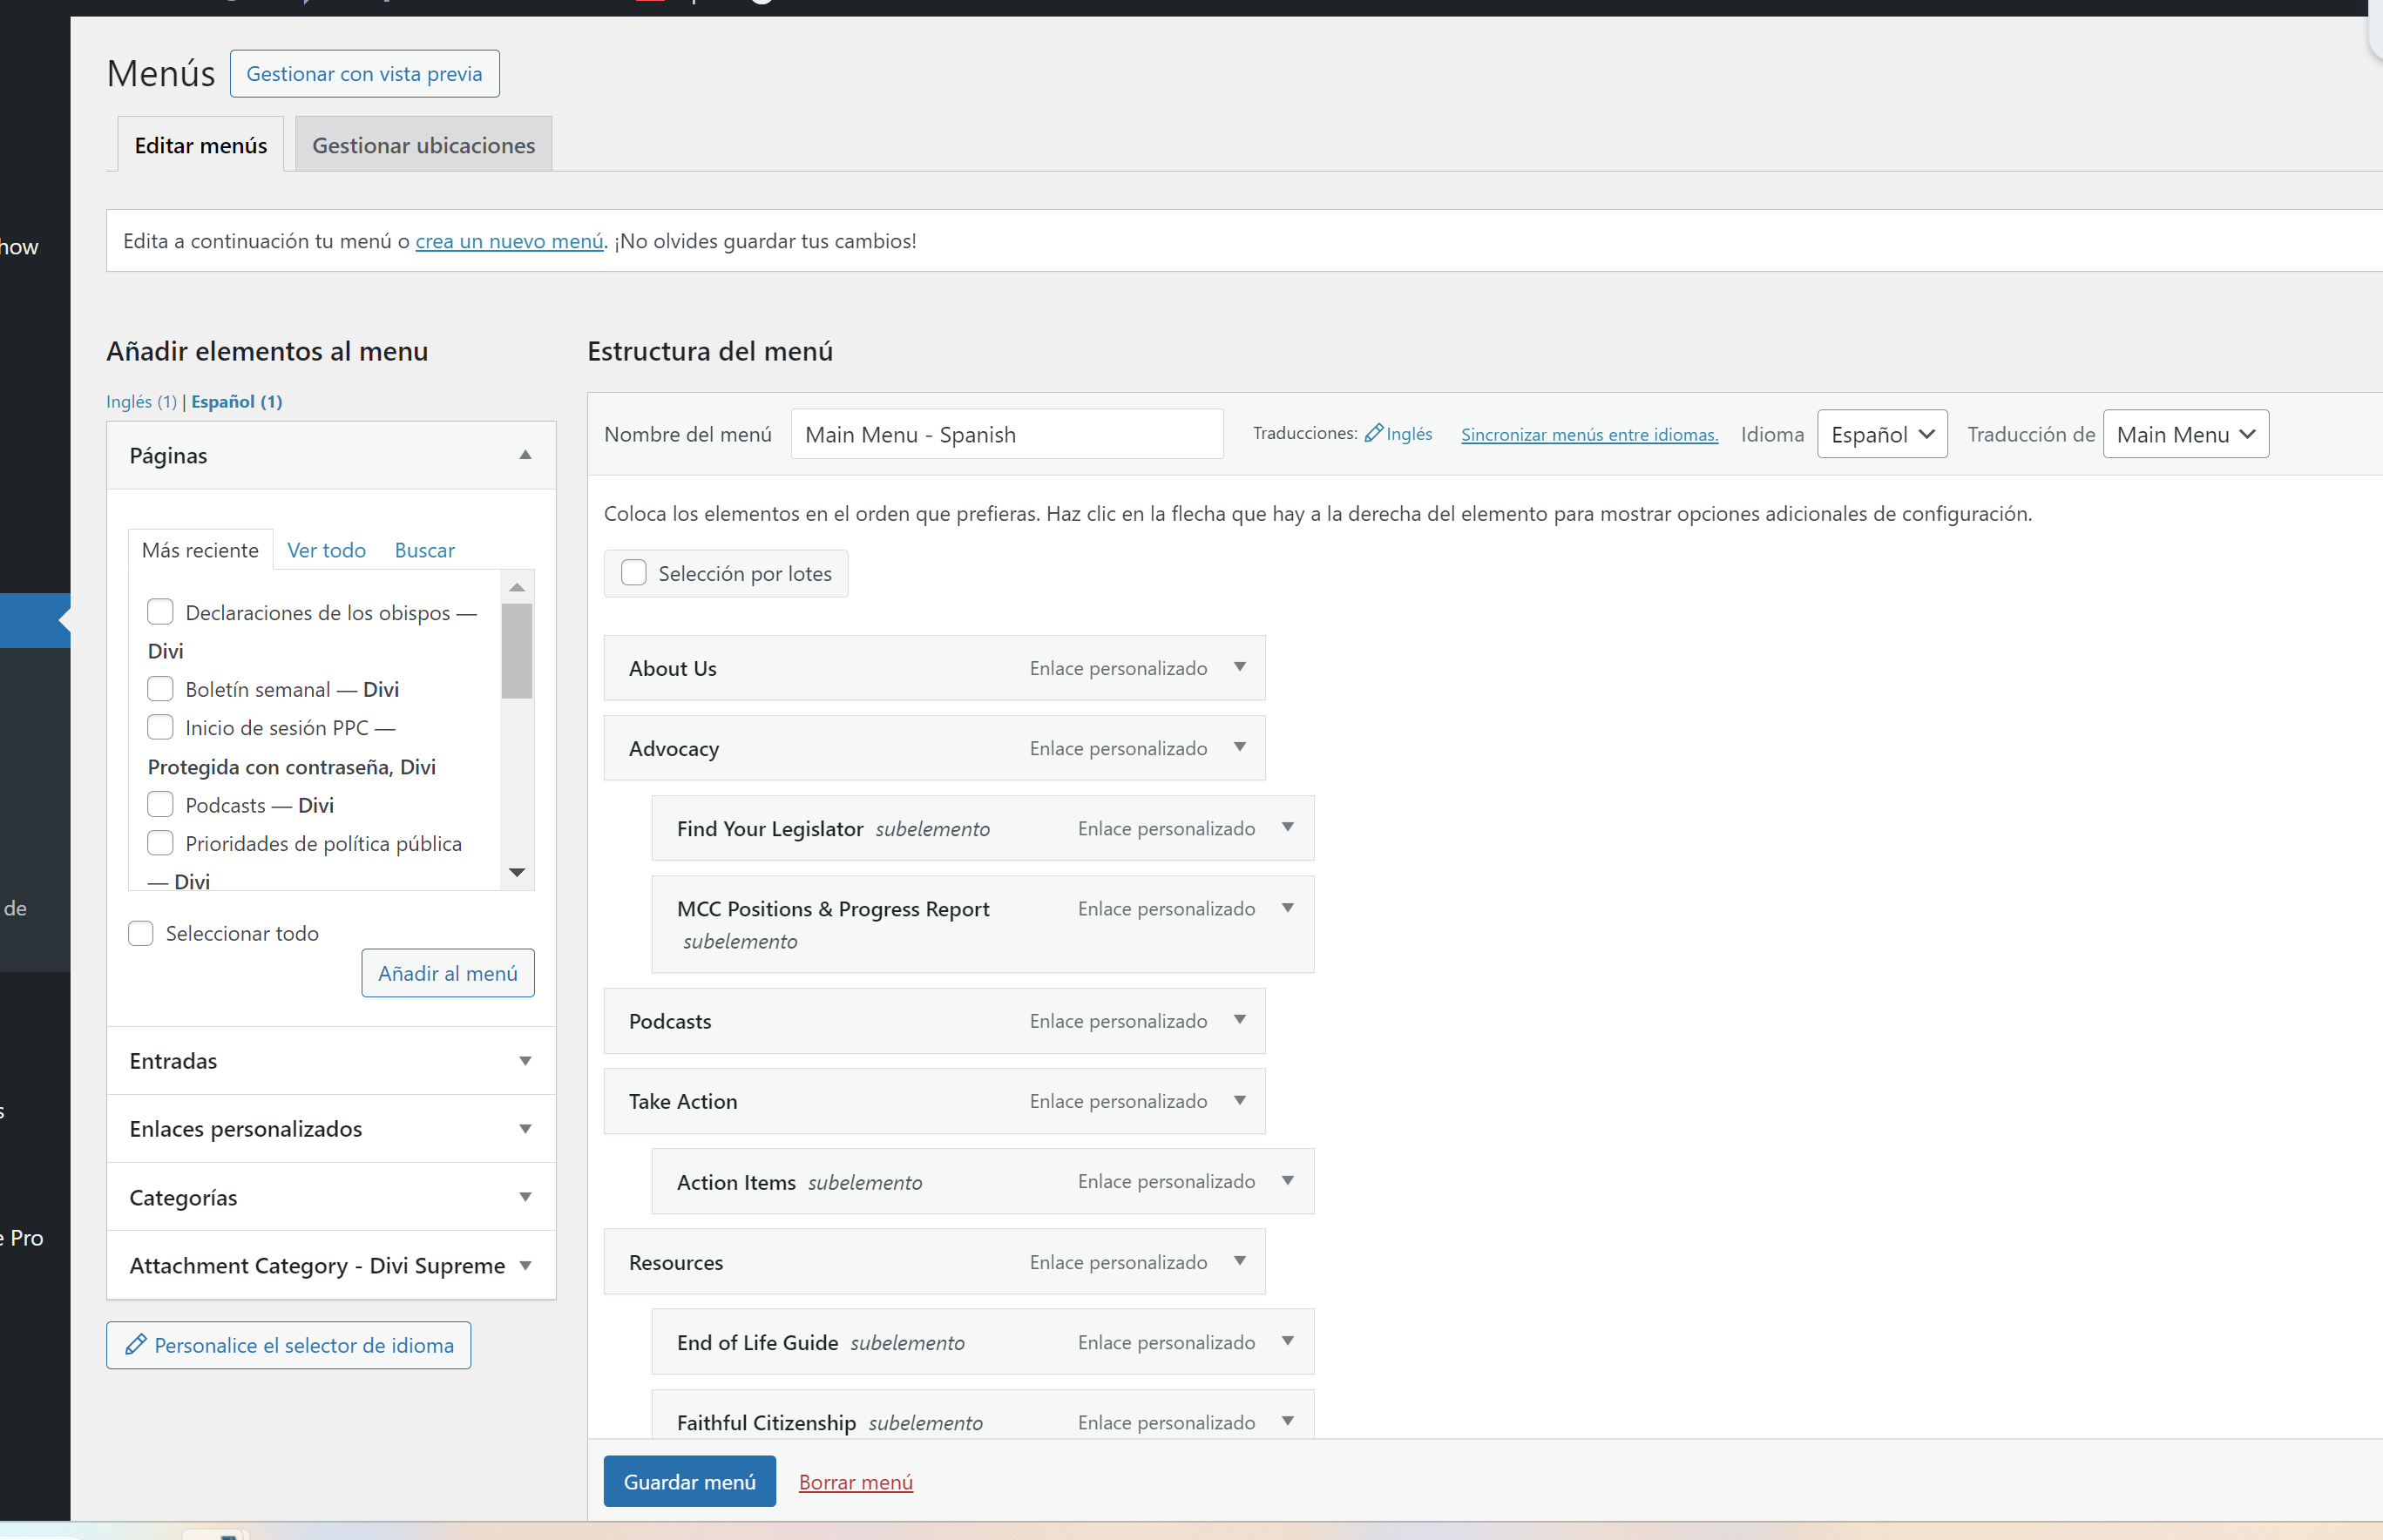2383x1540 pixels.
Task: Click pencil icon next to Inglés translation
Action: pyautogui.click(x=1374, y=433)
